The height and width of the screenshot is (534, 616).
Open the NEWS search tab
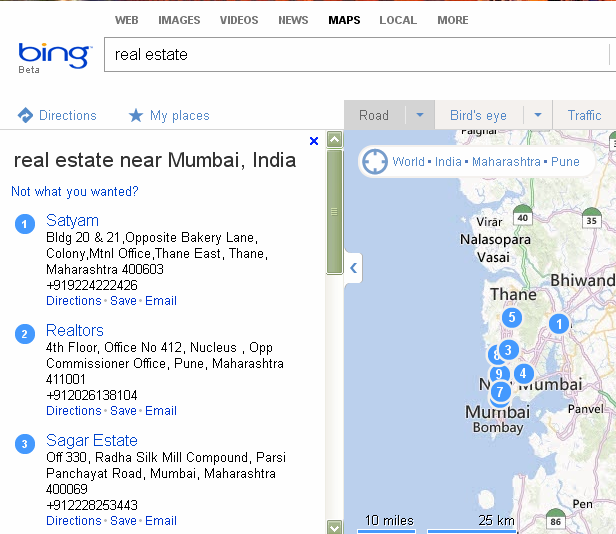(293, 20)
